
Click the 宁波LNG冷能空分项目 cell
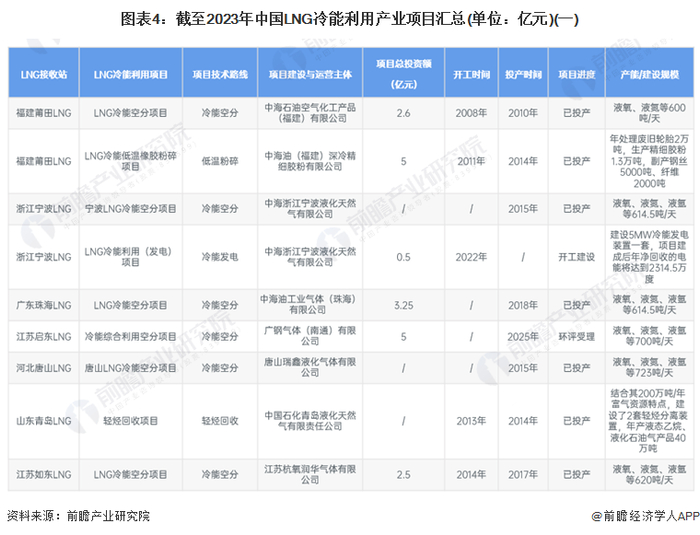(131, 209)
